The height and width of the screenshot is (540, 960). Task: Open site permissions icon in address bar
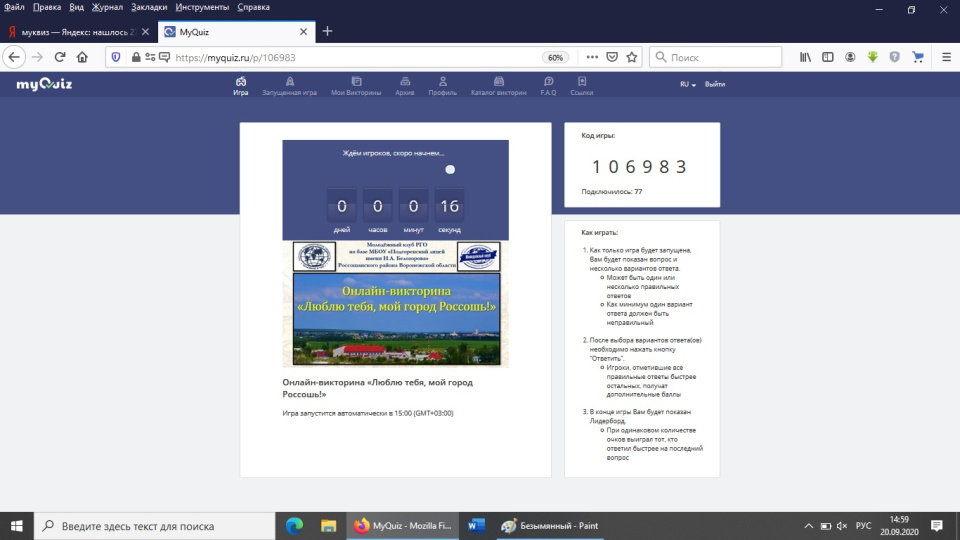(150, 57)
